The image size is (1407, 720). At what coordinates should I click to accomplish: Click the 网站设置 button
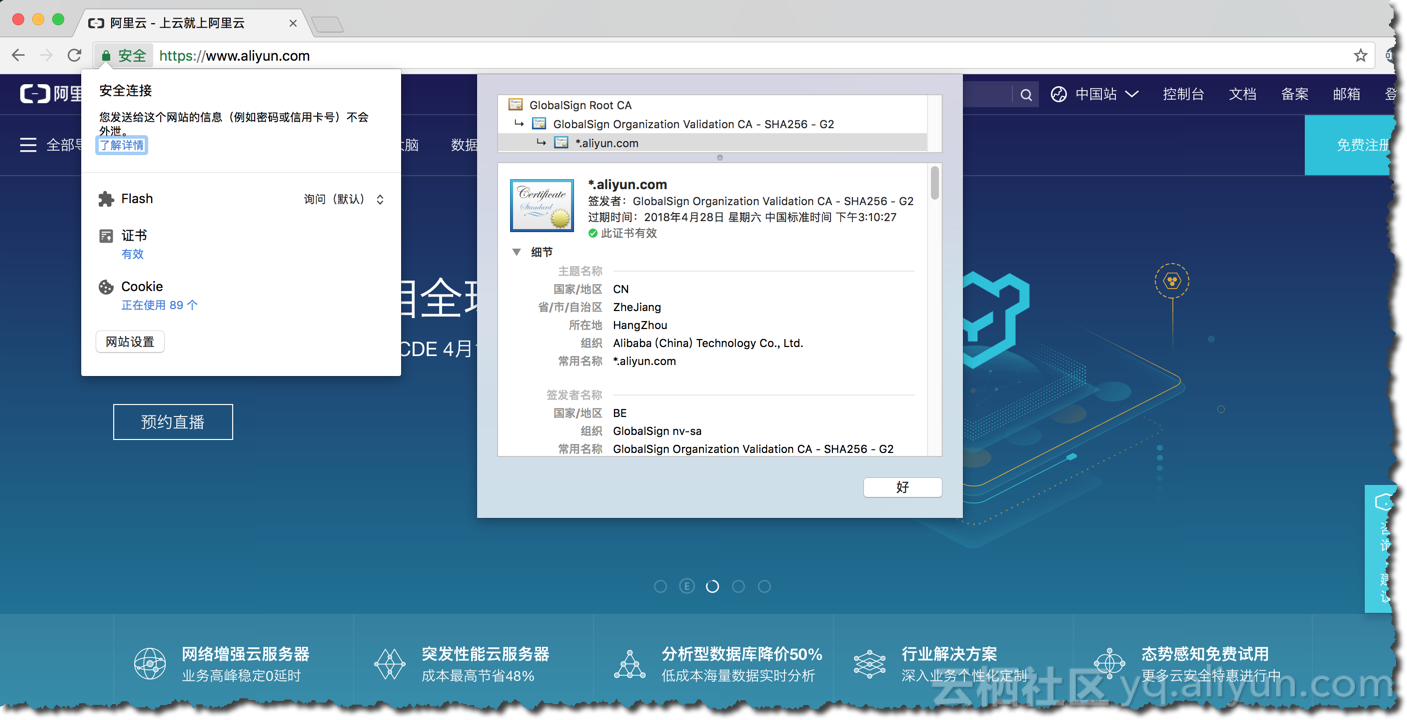(x=130, y=342)
